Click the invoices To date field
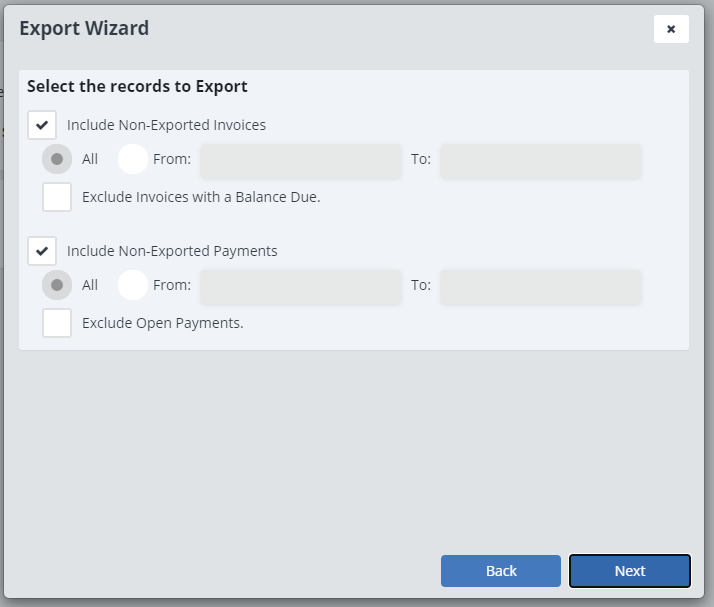This screenshot has width=714, height=607. [540, 160]
